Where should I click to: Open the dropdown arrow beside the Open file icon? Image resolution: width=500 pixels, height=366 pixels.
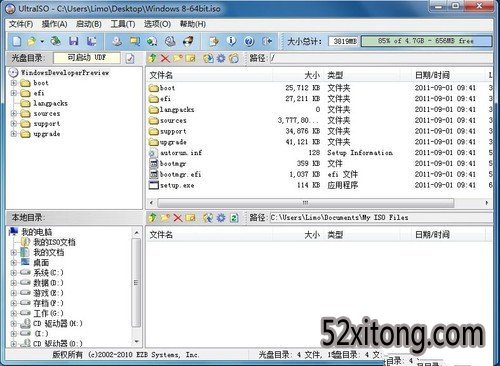pos(42,41)
